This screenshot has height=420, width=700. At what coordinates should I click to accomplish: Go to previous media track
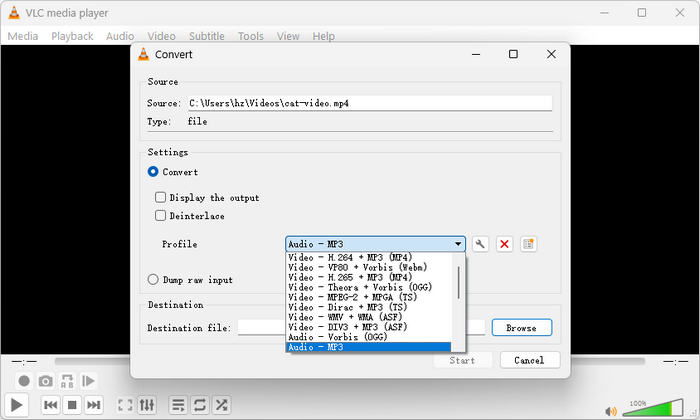[x=50, y=405]
